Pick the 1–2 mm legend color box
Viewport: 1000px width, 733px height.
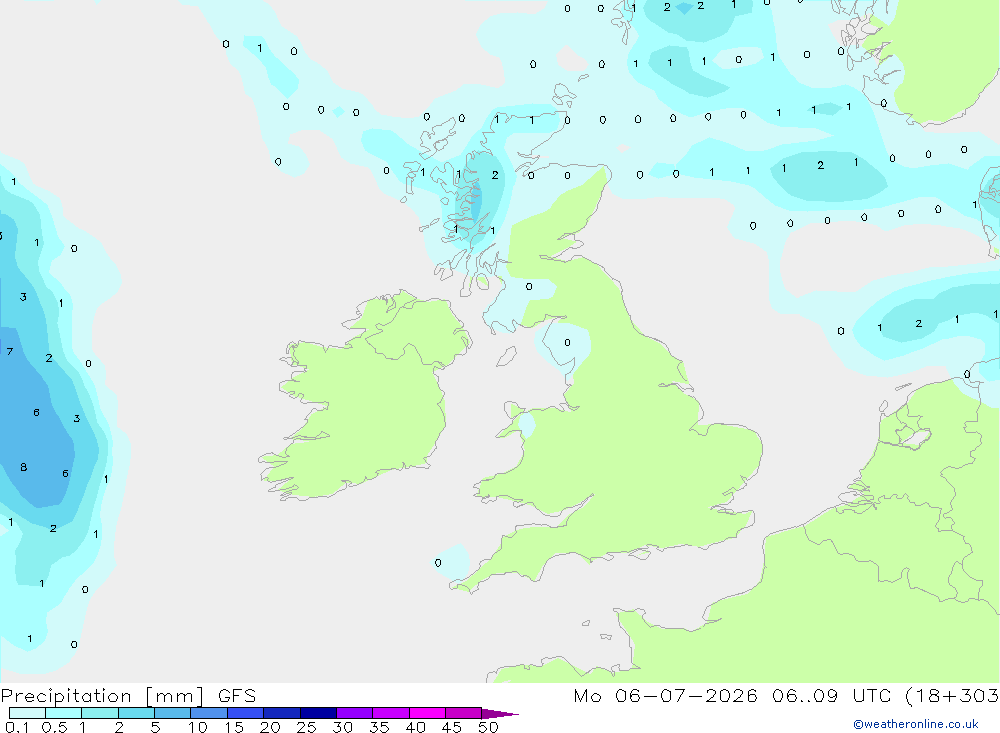coord(100,713)
